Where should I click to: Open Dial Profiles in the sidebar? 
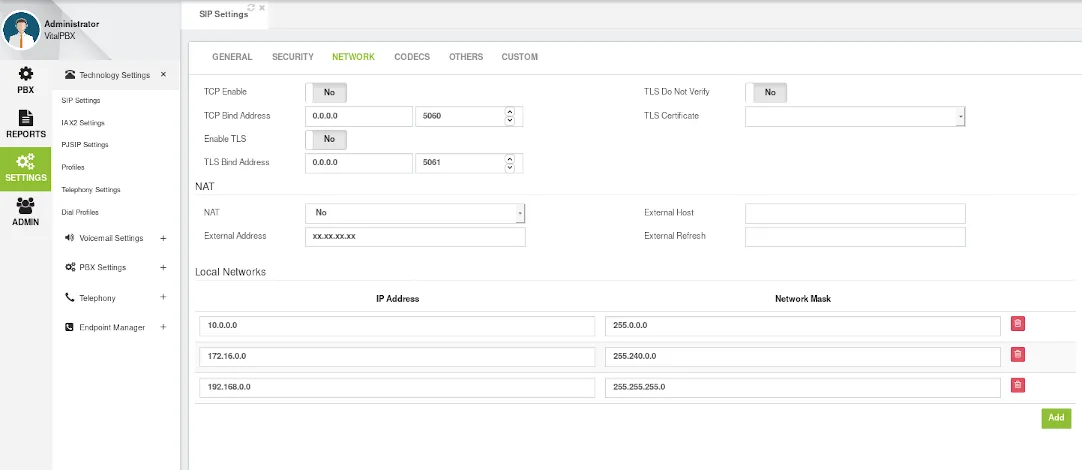(x=80, y=213)
